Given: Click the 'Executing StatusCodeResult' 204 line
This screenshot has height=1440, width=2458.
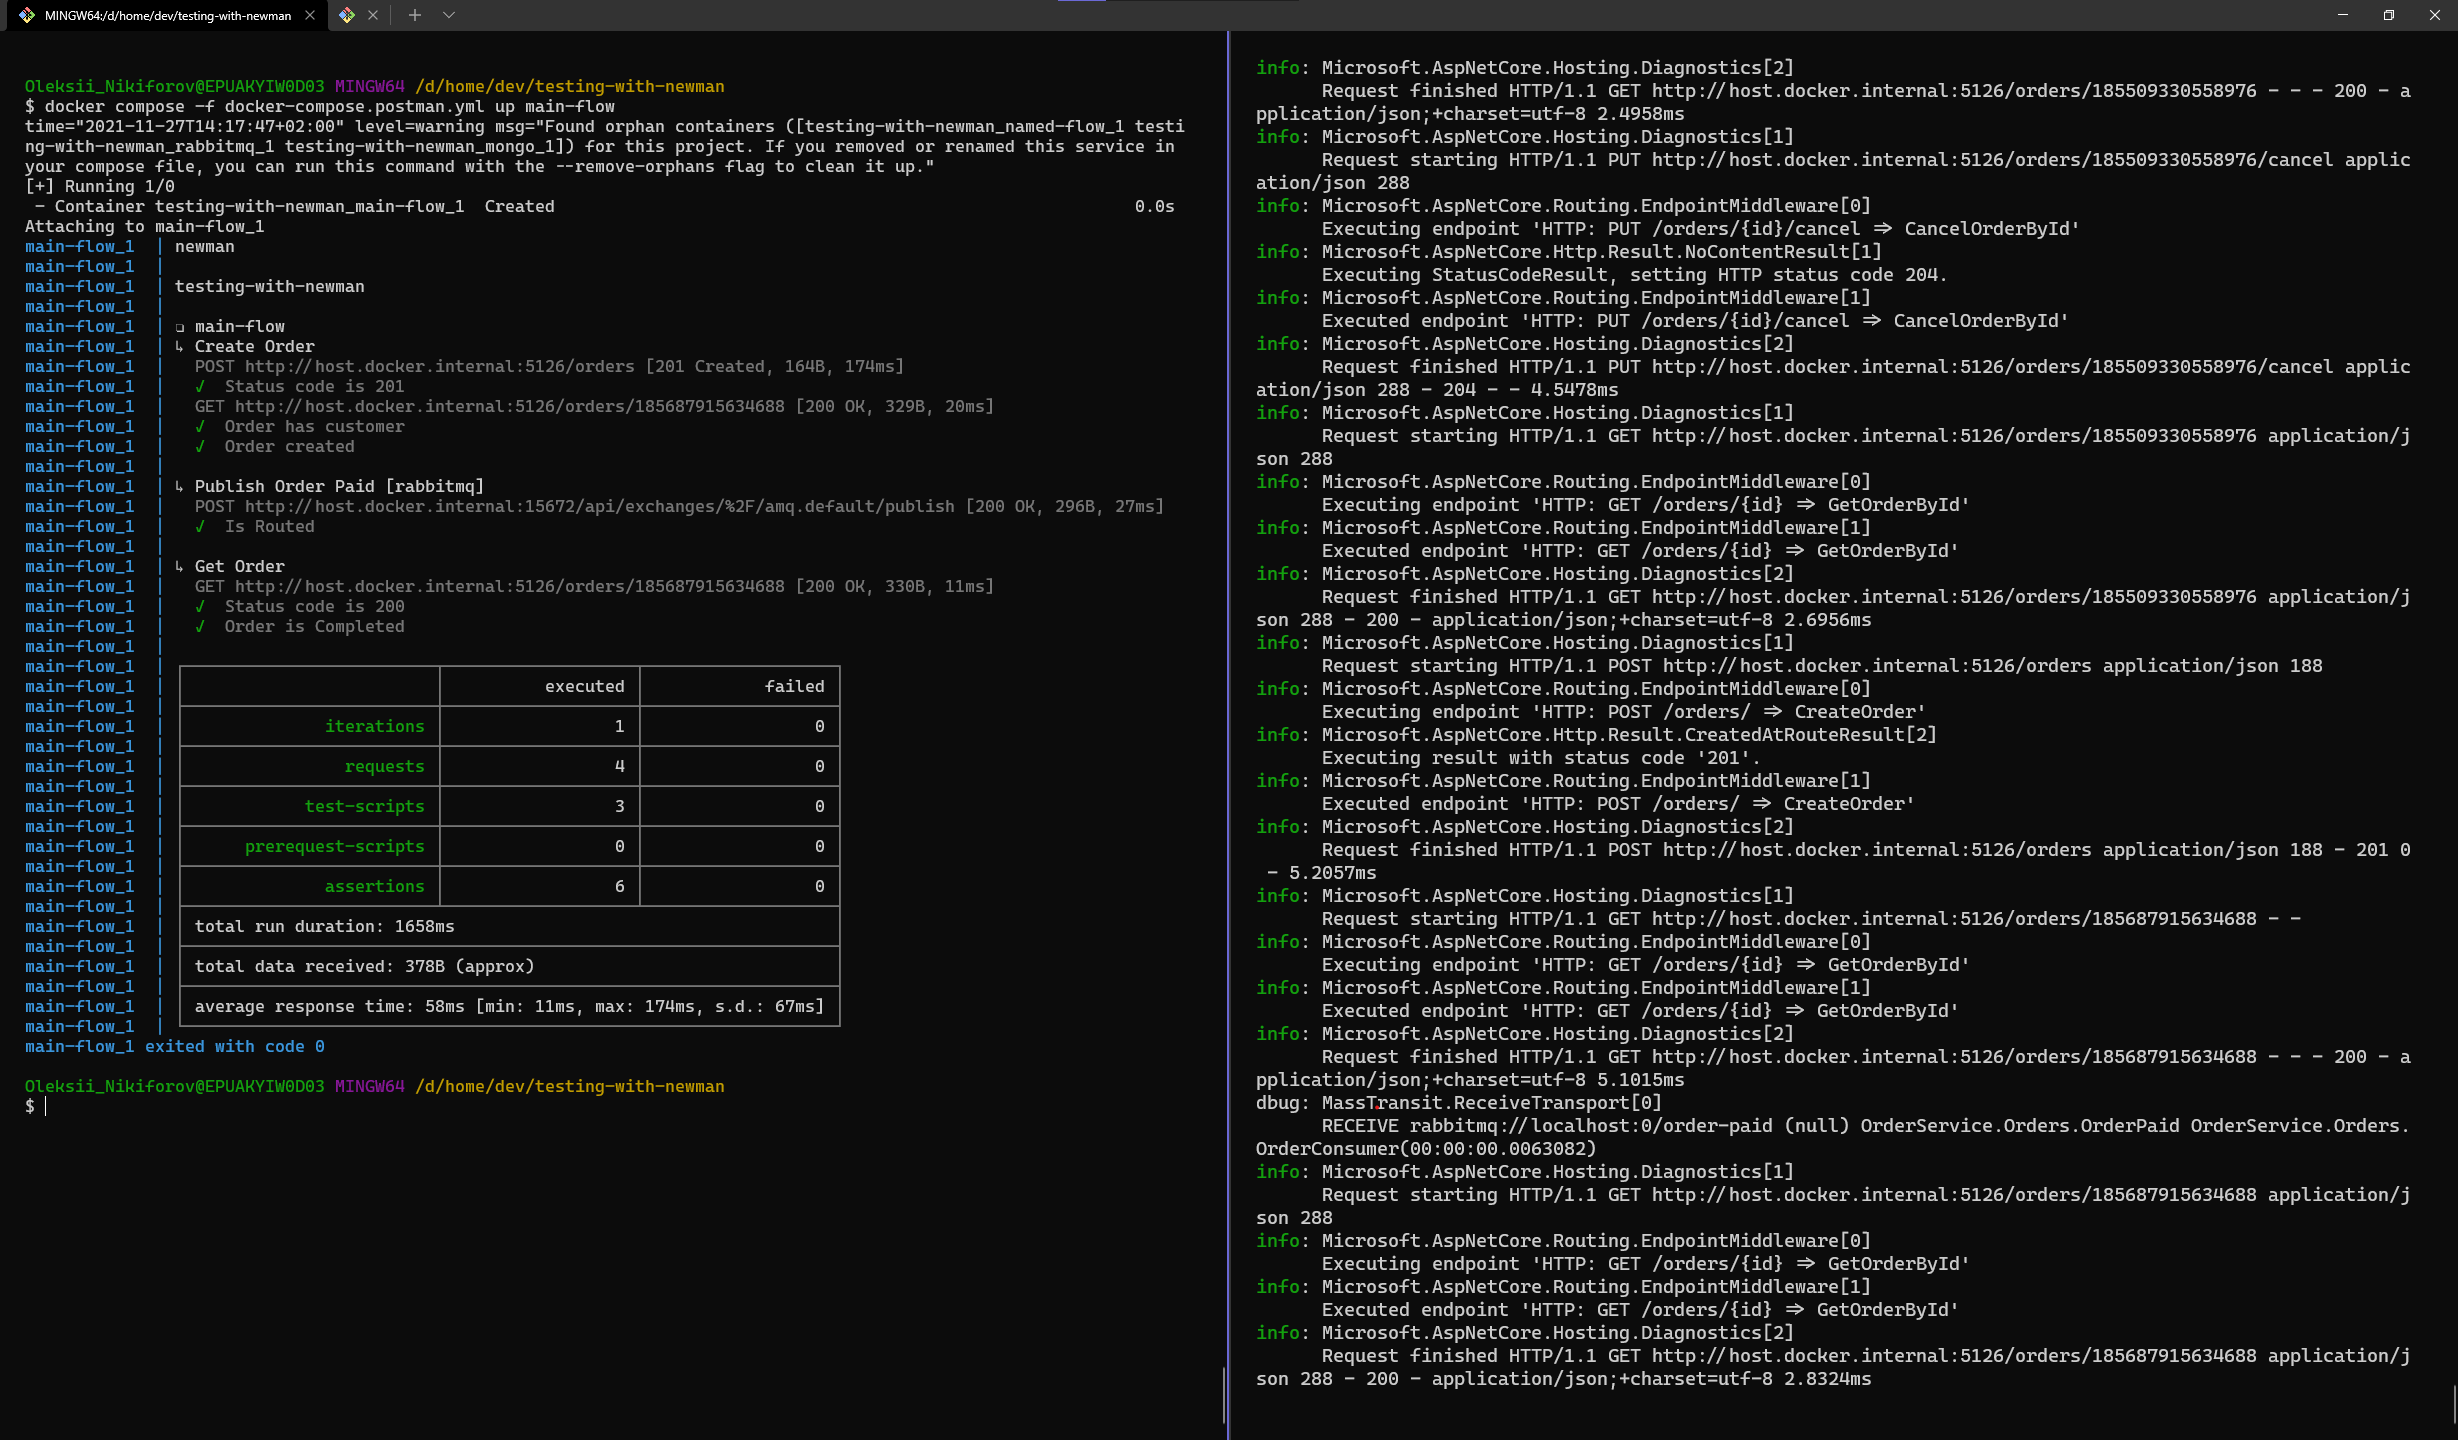Looking at the screenshot, I should point(1634,275).
